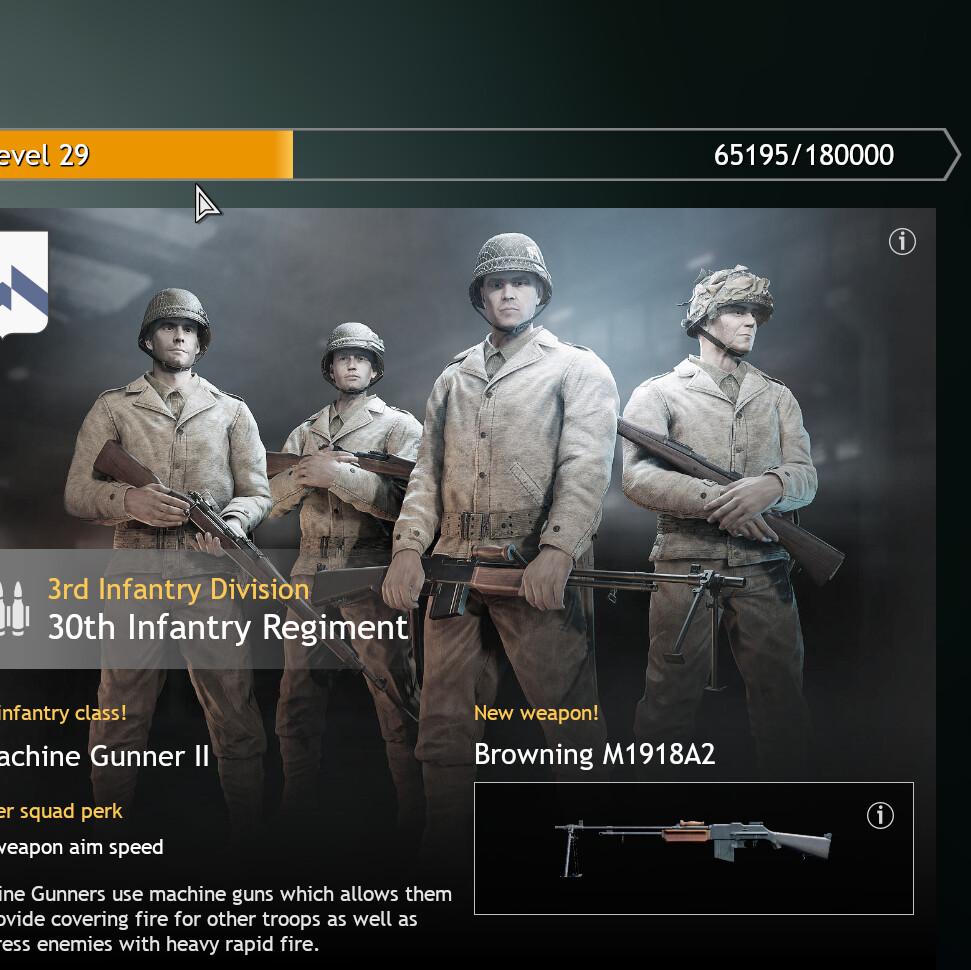Open the squad info icon above soldiers

pos(902,242)
